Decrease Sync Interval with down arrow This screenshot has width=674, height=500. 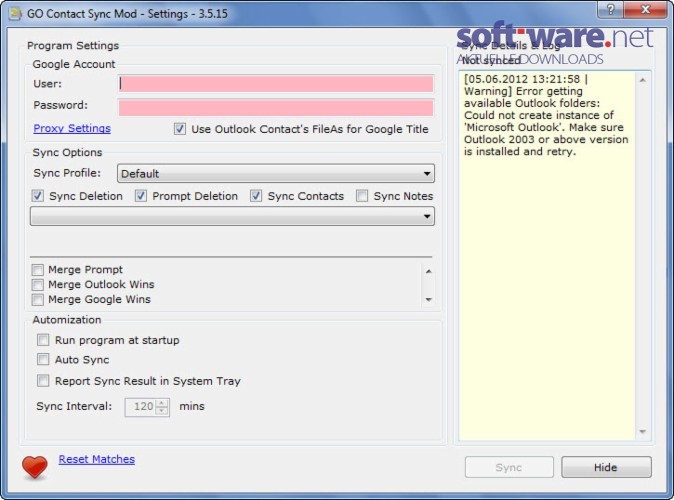(162, 411)
